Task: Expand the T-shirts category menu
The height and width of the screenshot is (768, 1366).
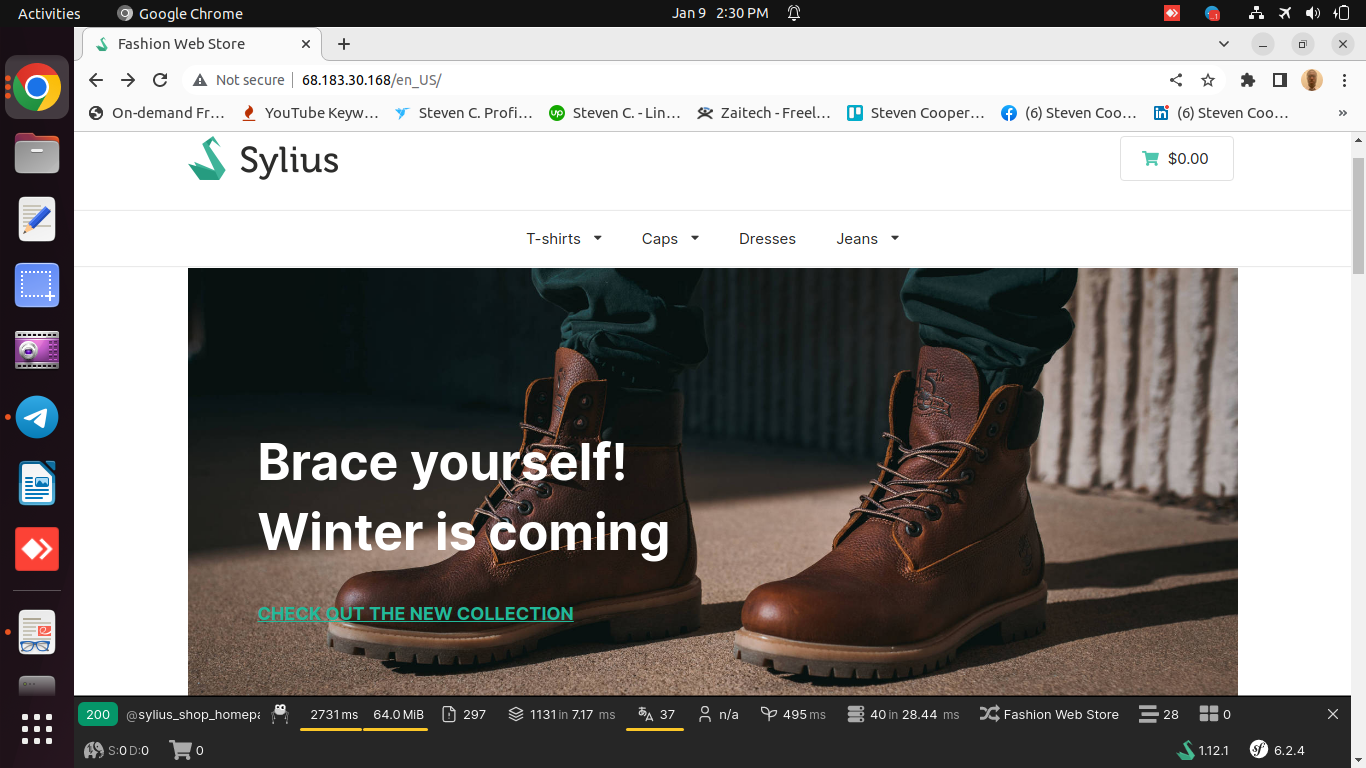Action: (x=563, y=238)
